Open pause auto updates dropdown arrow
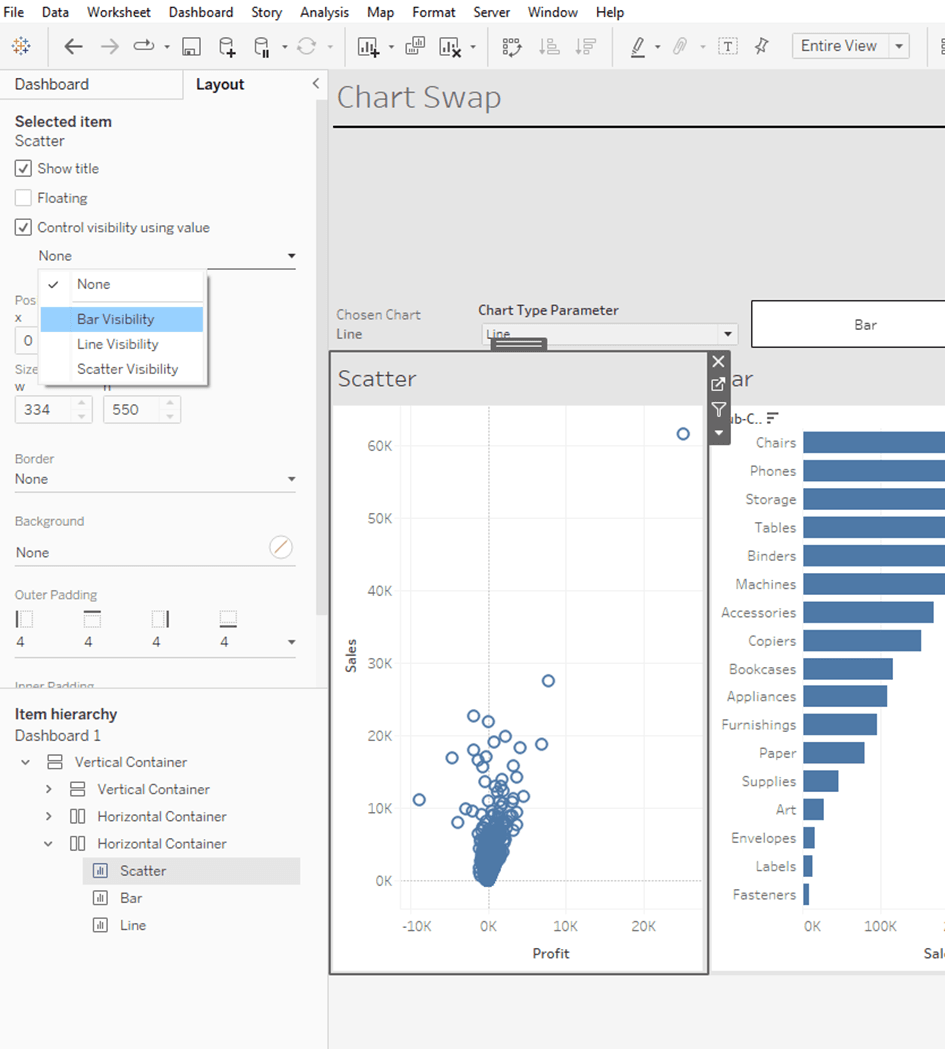The width and height of the screenshot is (945, 1049). coord(285,47)
